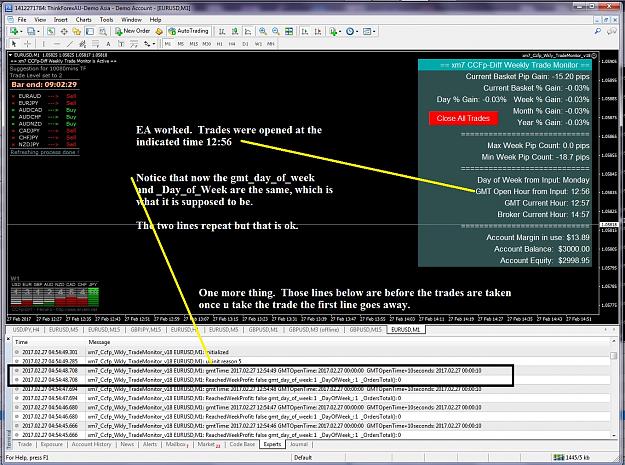Image resolution: width=625 pixels, height=465 pixels.
Task: Open the Strategy Tester magnifier icon
Action: [103, 31]
